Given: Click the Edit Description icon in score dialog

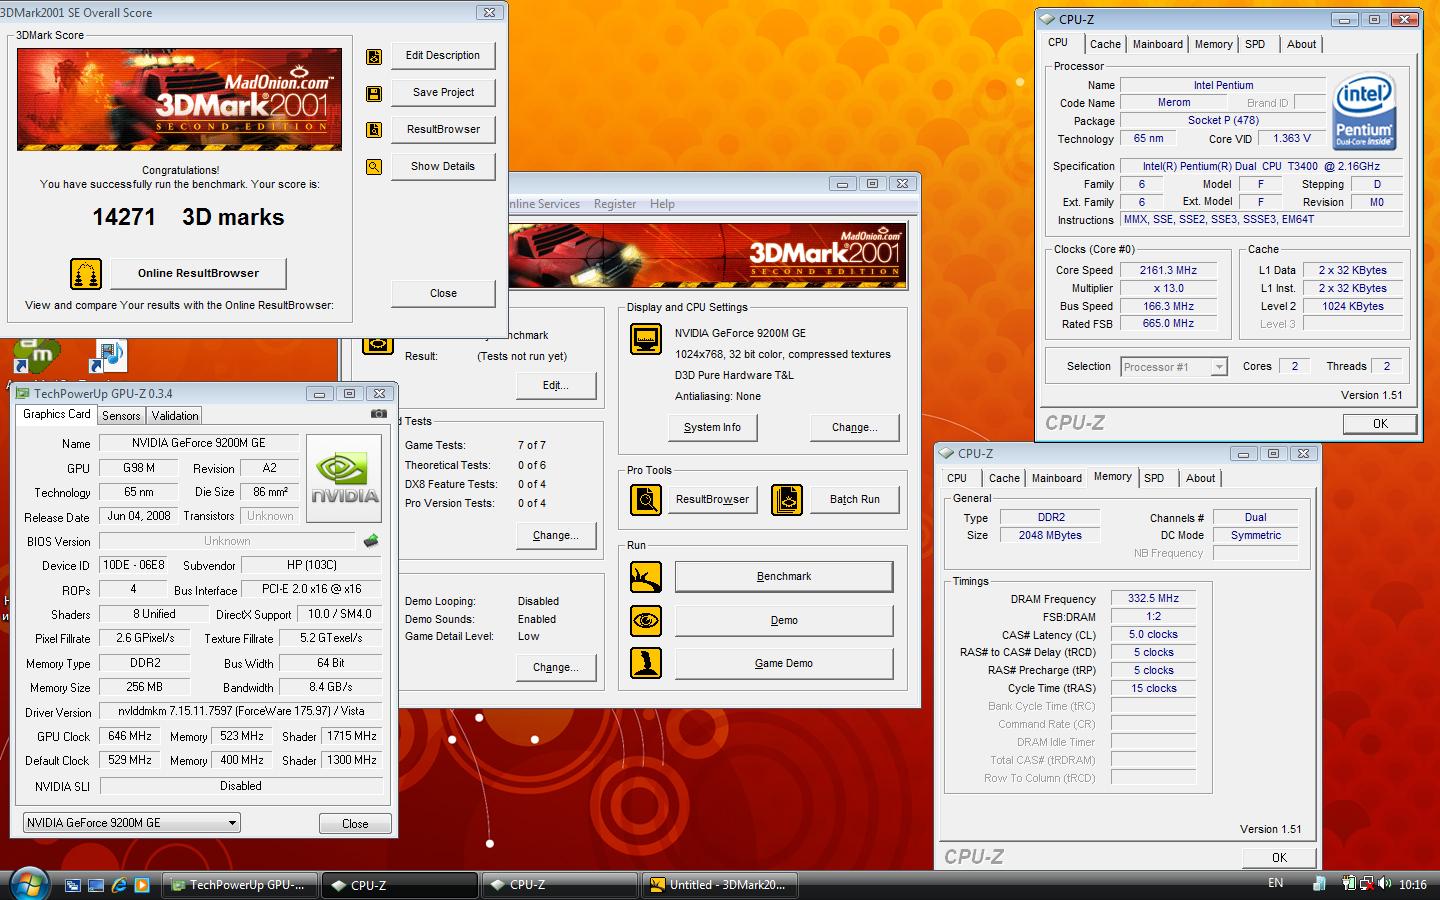Looking at the screenshot, I should click(x=374, y=57).
